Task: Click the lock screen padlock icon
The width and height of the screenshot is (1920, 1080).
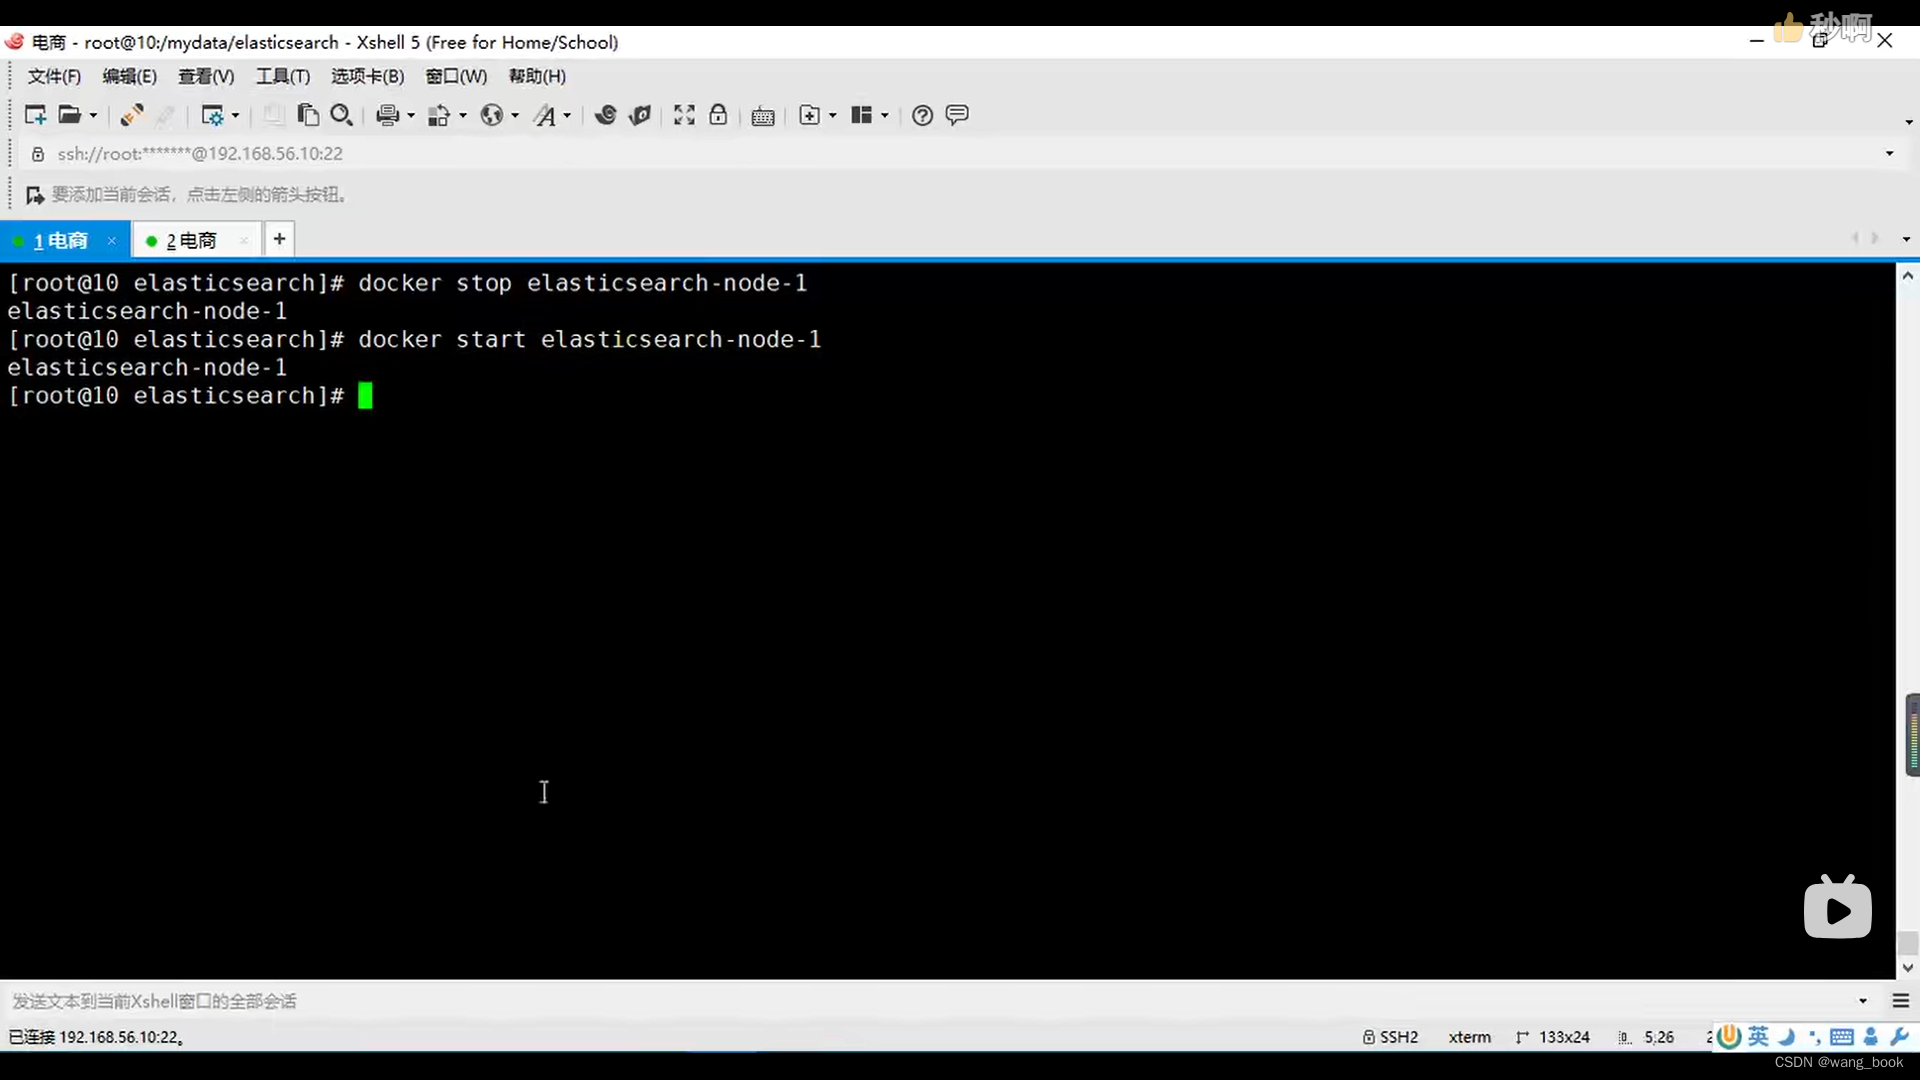Action: 718,115
